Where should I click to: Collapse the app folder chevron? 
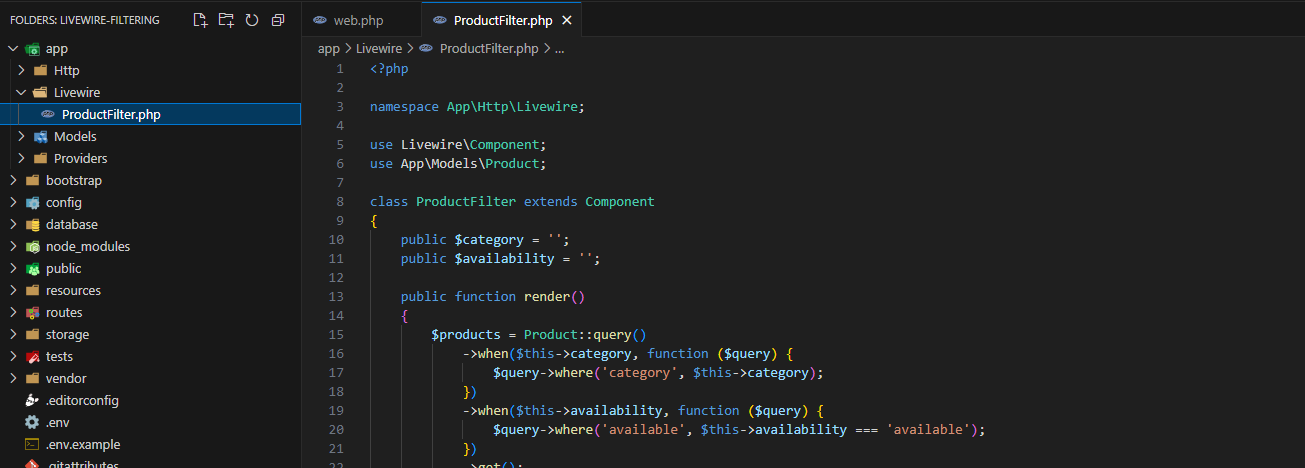click(x=12, y=48)
